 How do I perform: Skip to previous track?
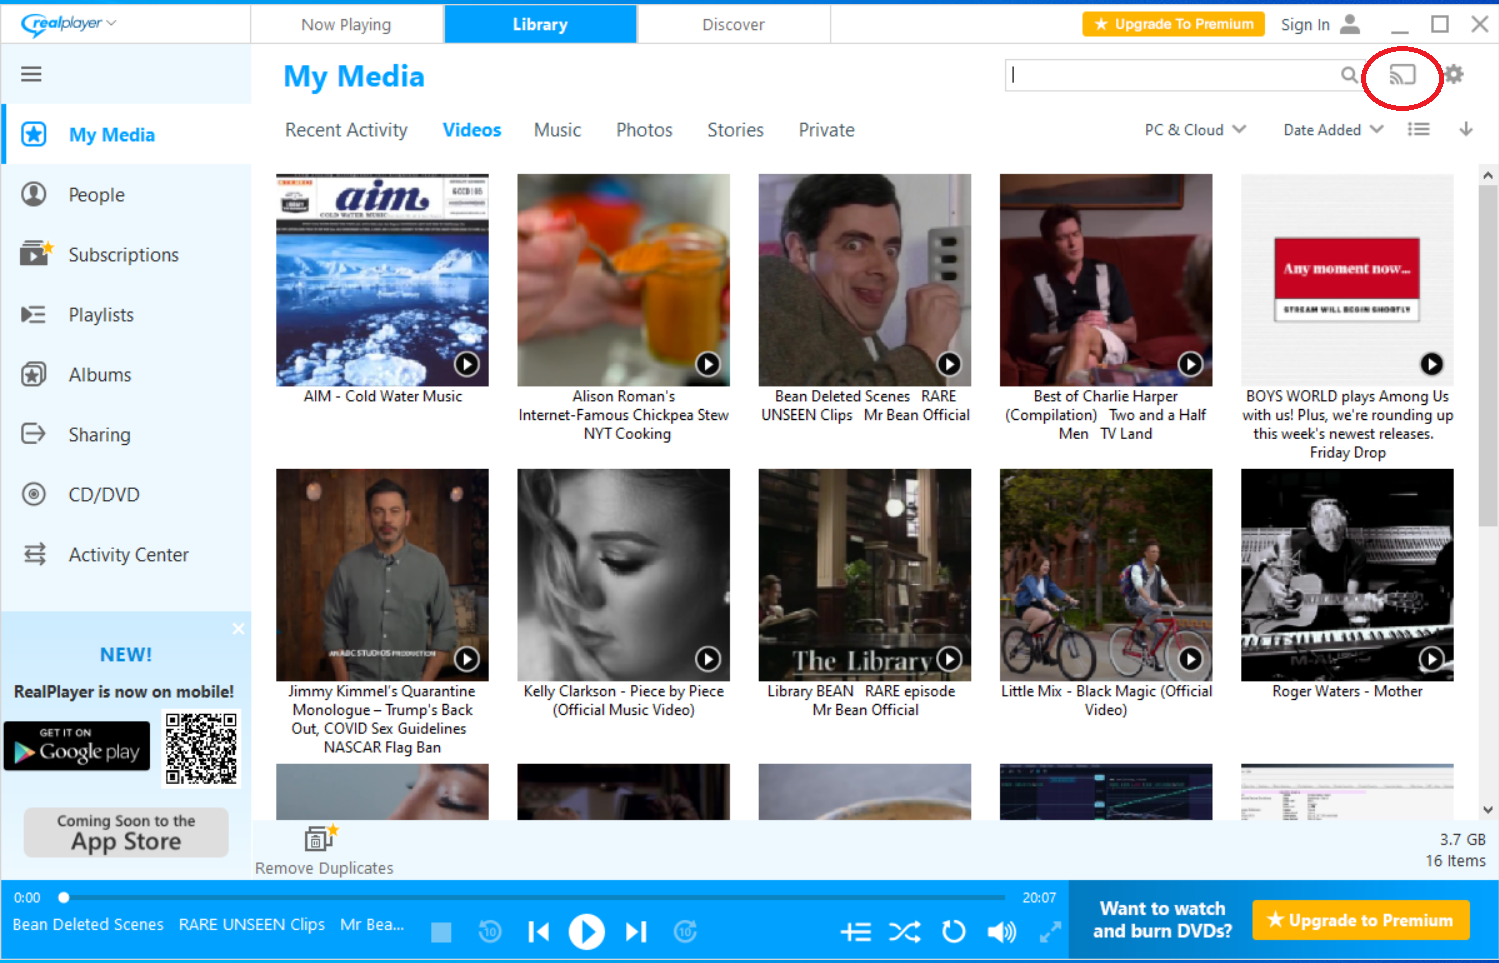coord(538,932)
